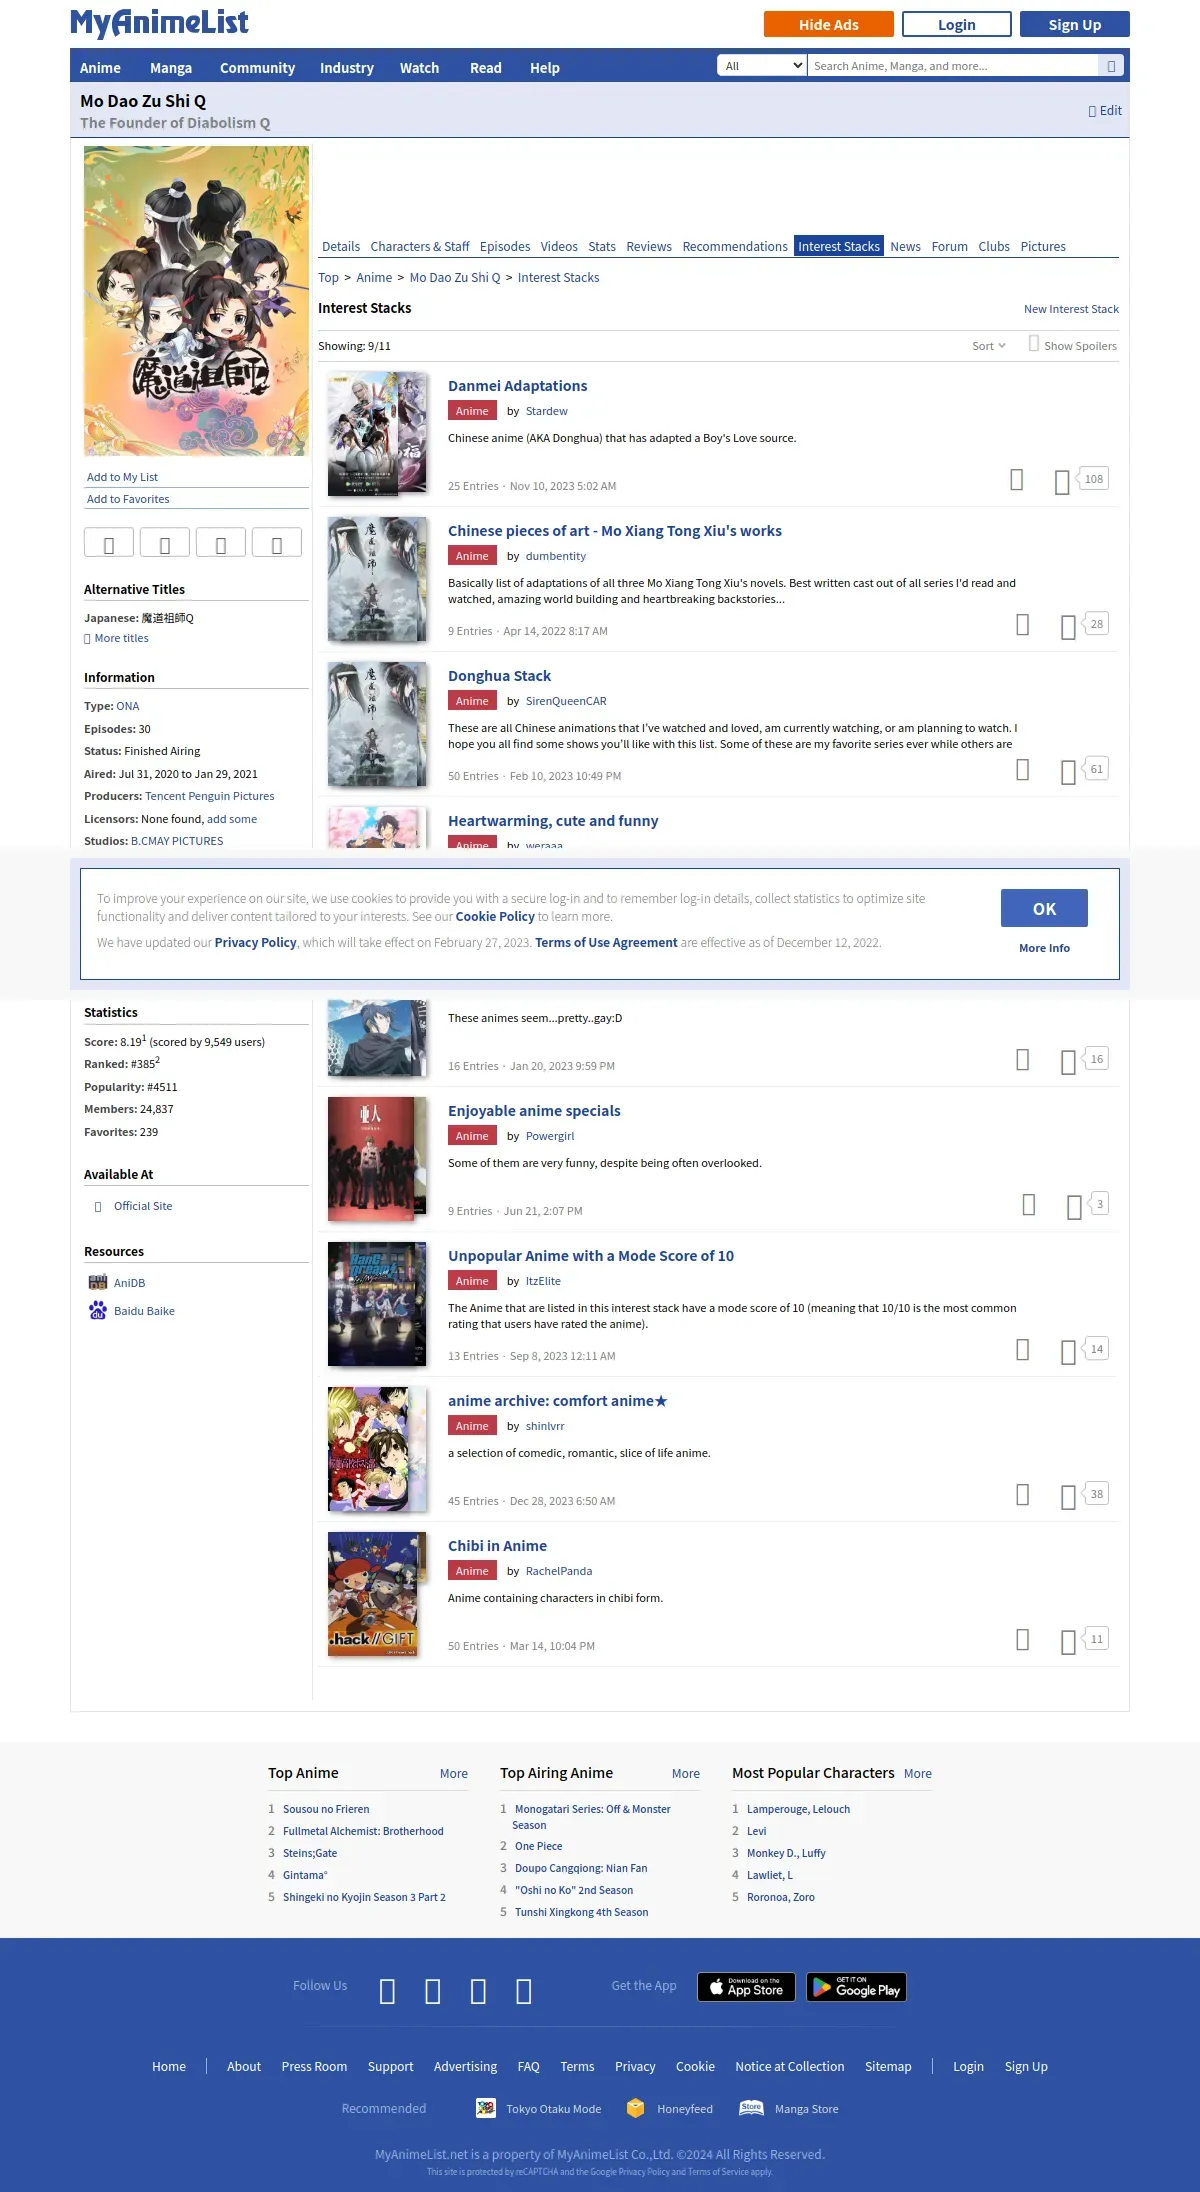This screenshot has height=2192, width=1200.
Task: Switch to the Episodes tab
Action: click(x=505, y=247)
